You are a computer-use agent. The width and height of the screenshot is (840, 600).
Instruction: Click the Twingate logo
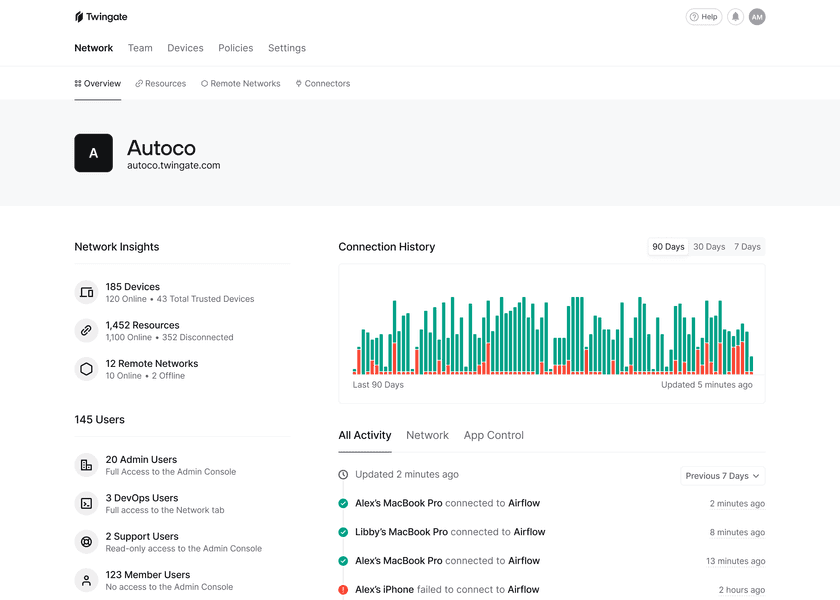[x=101, y=17]
